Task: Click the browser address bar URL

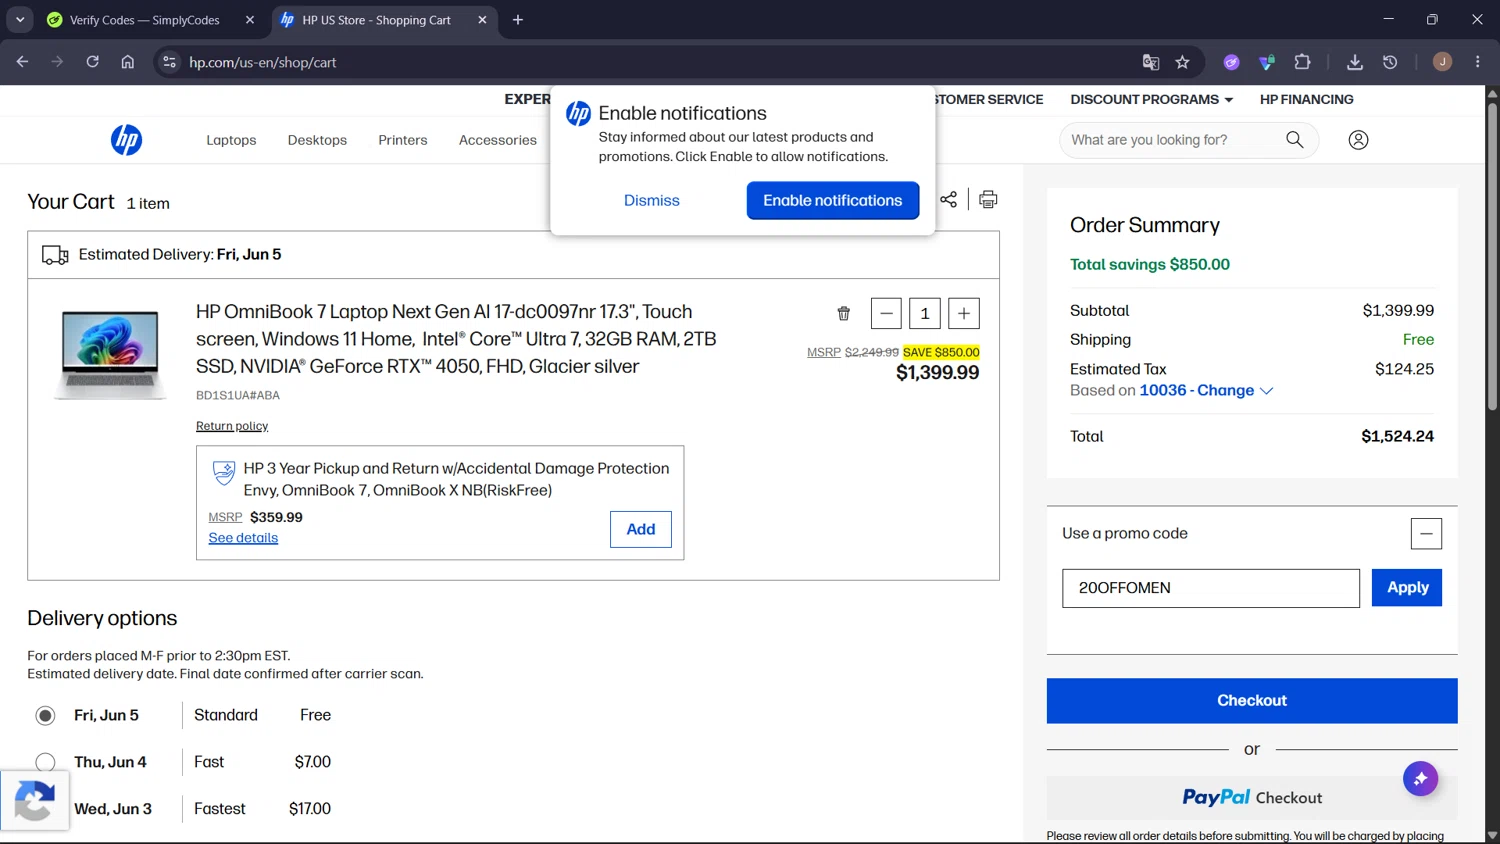Action: 262,62
